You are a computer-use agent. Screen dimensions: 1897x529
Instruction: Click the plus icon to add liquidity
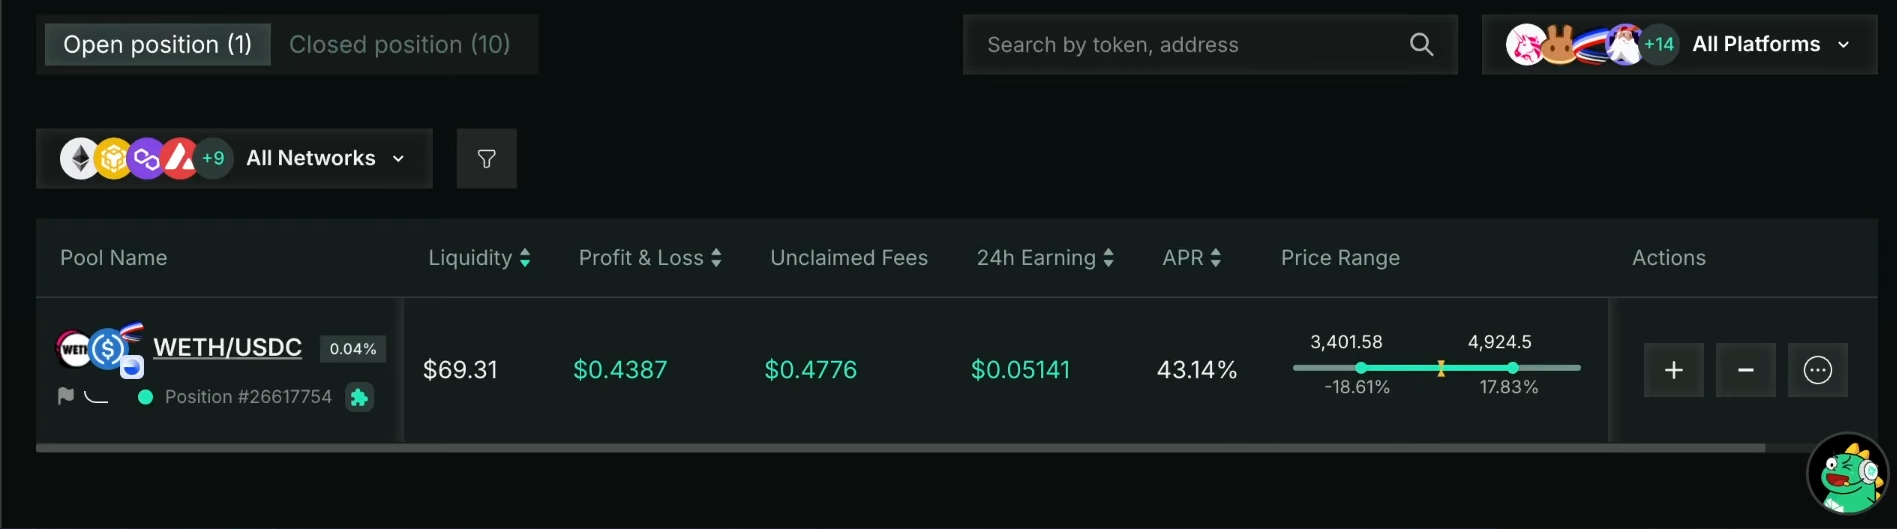tap(1673, 370)
